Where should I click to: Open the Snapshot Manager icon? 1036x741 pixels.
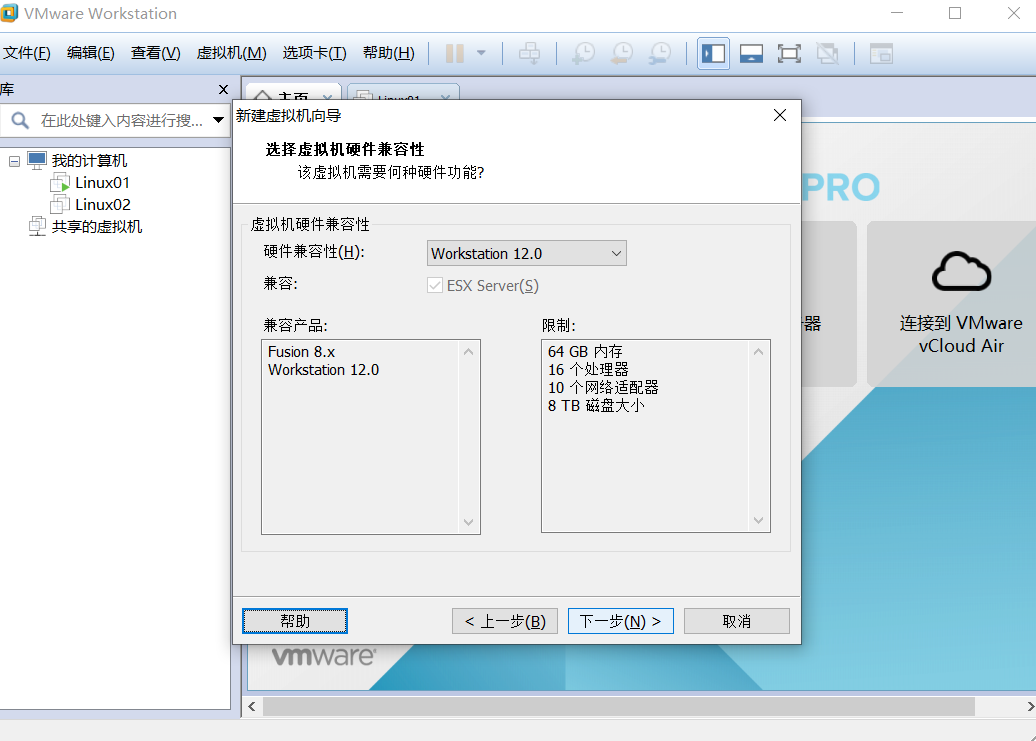click(660, 54)
